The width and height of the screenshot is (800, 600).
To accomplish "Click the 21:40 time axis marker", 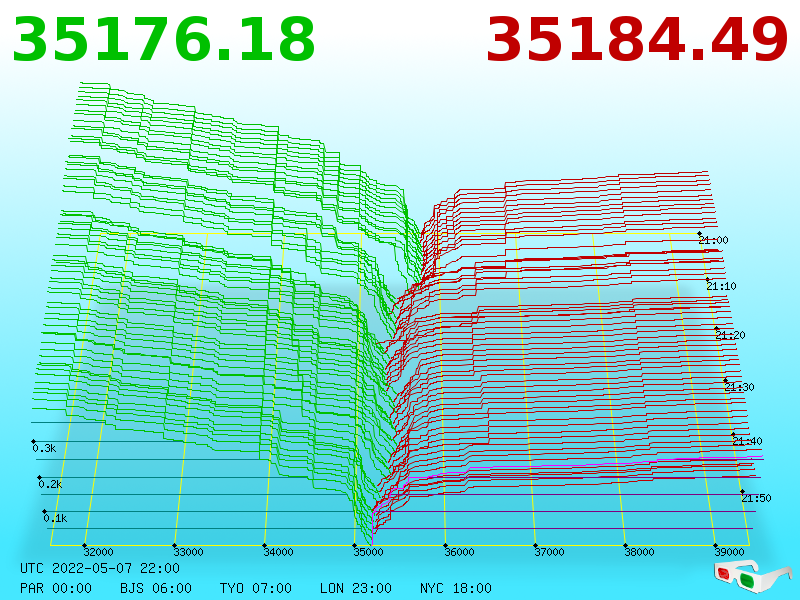I will (747, 441).
